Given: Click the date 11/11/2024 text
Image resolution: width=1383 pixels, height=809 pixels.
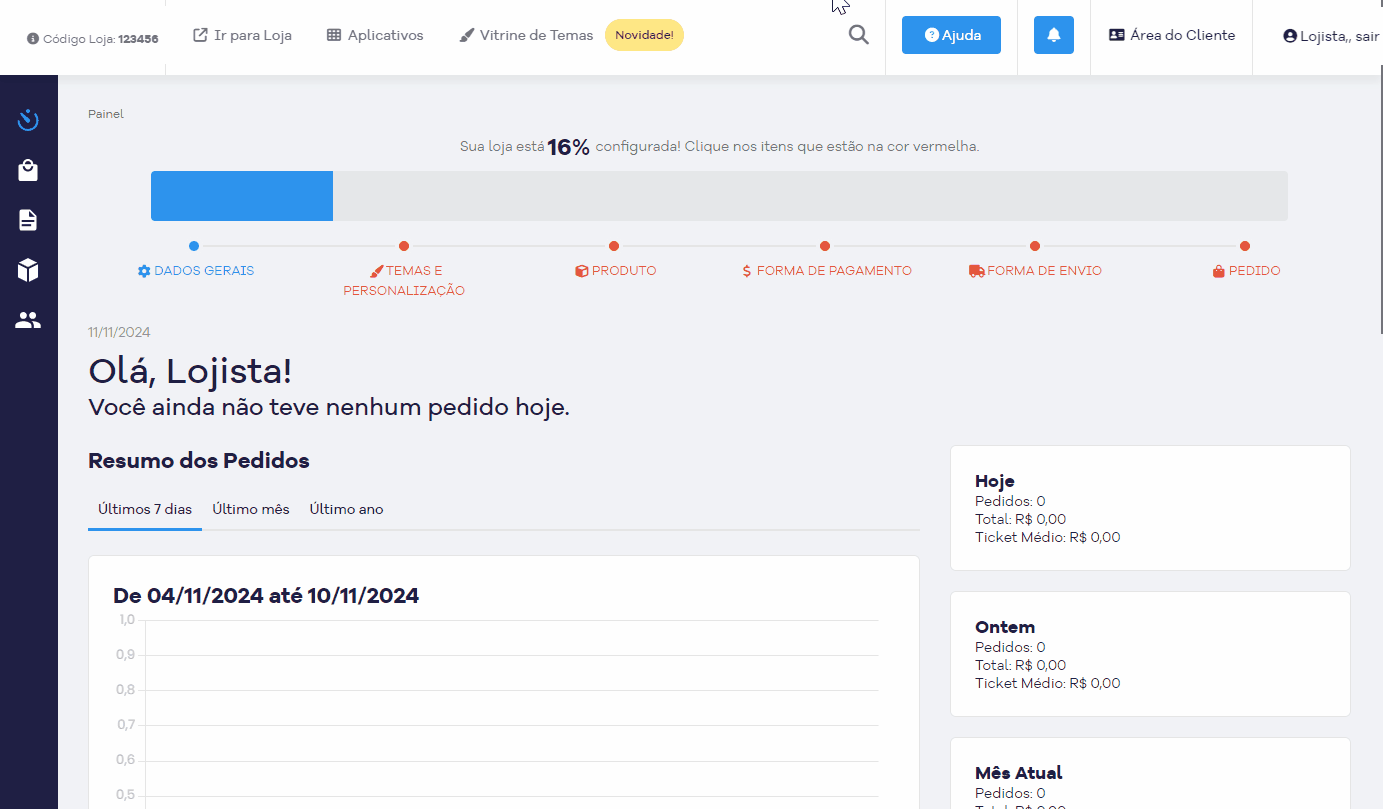Looking at the screenshot, I should click(119, 333).
